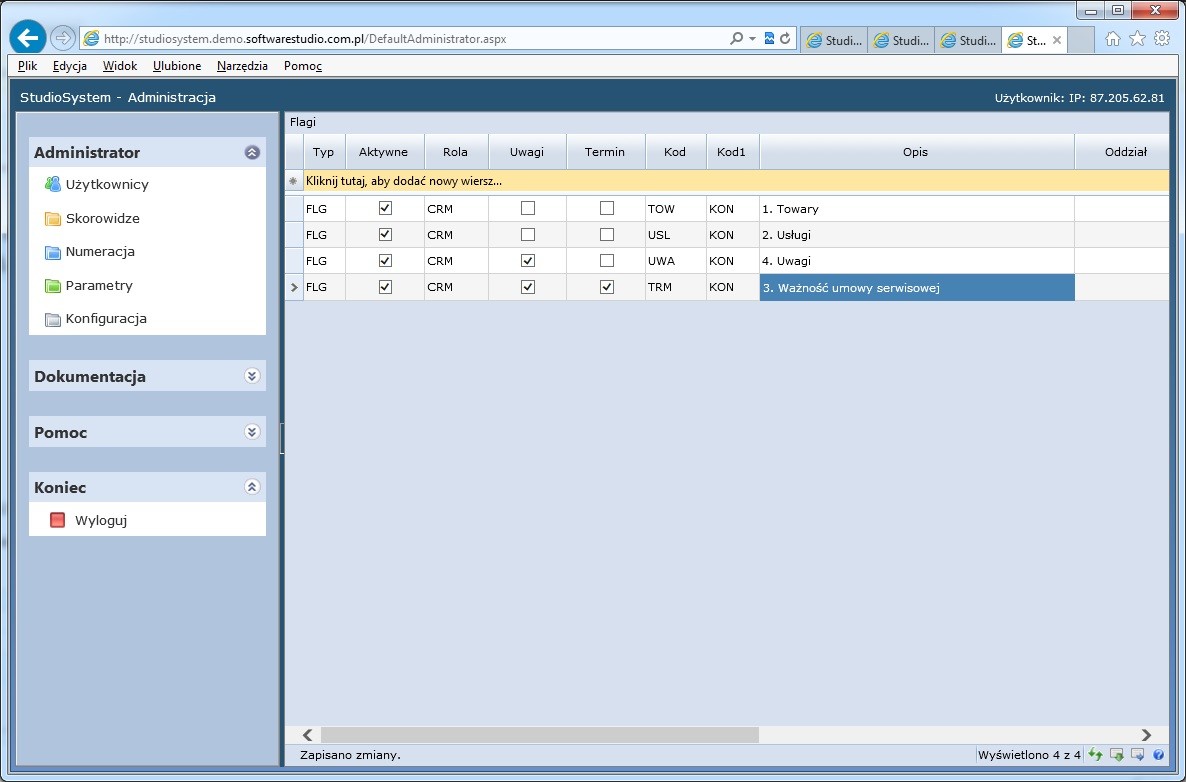Select the '4. Uwagi' description cell
Viewport: 1186px width, 782px height.
[917, 261]
